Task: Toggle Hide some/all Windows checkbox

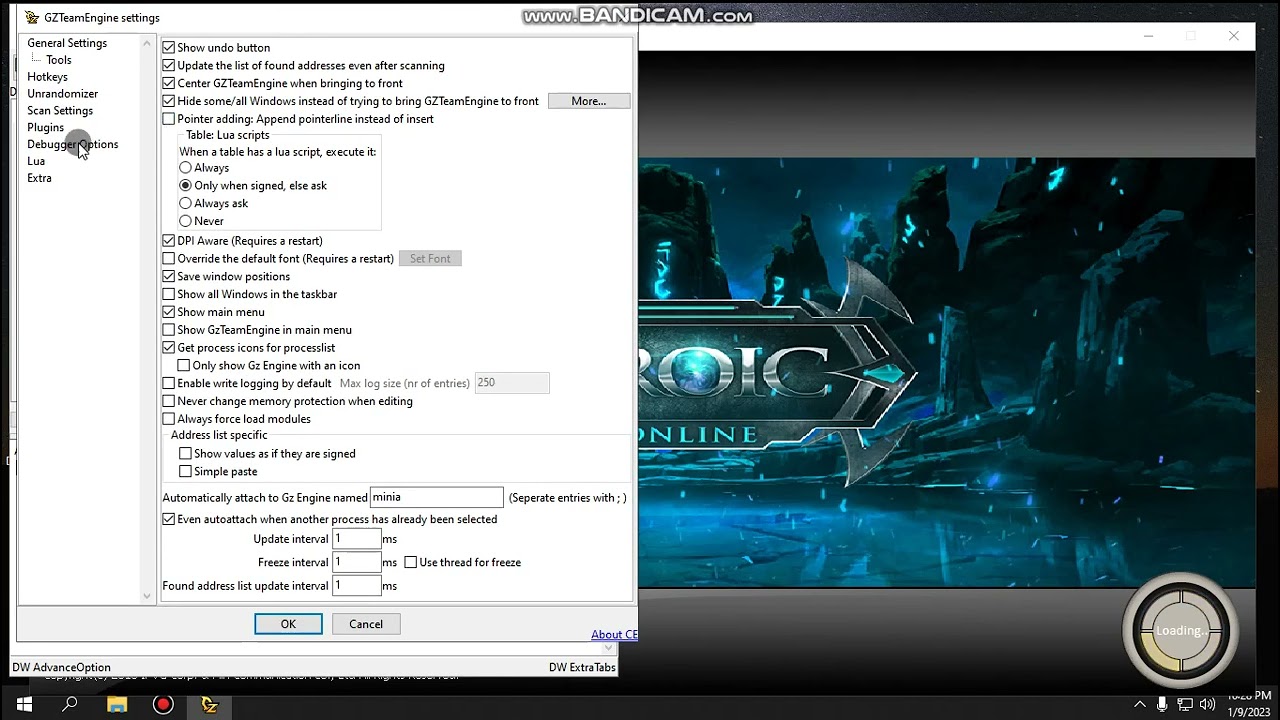Action: (x=169, y=101)
